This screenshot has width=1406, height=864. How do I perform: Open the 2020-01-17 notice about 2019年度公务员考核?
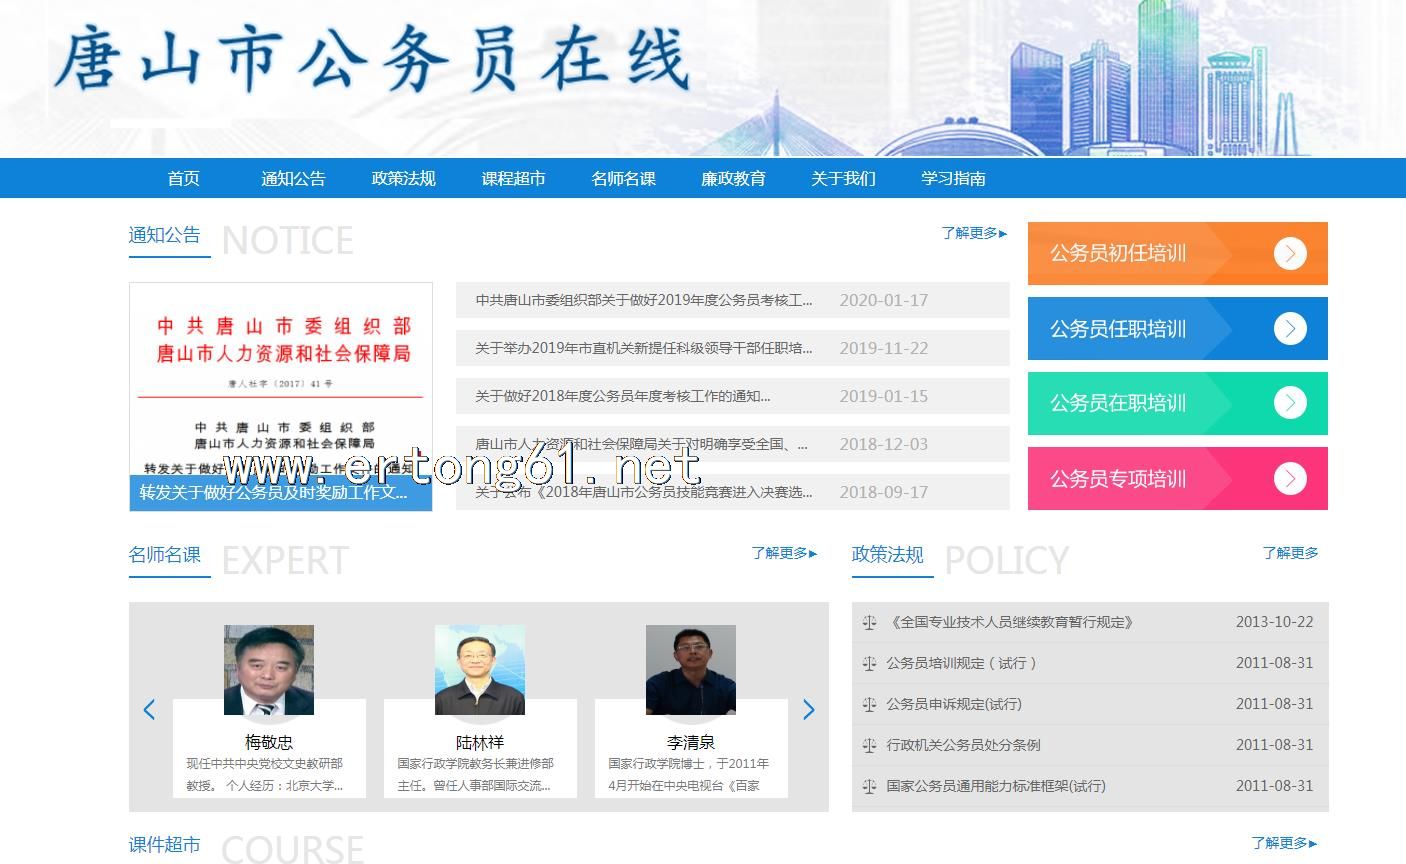(643, 300)
